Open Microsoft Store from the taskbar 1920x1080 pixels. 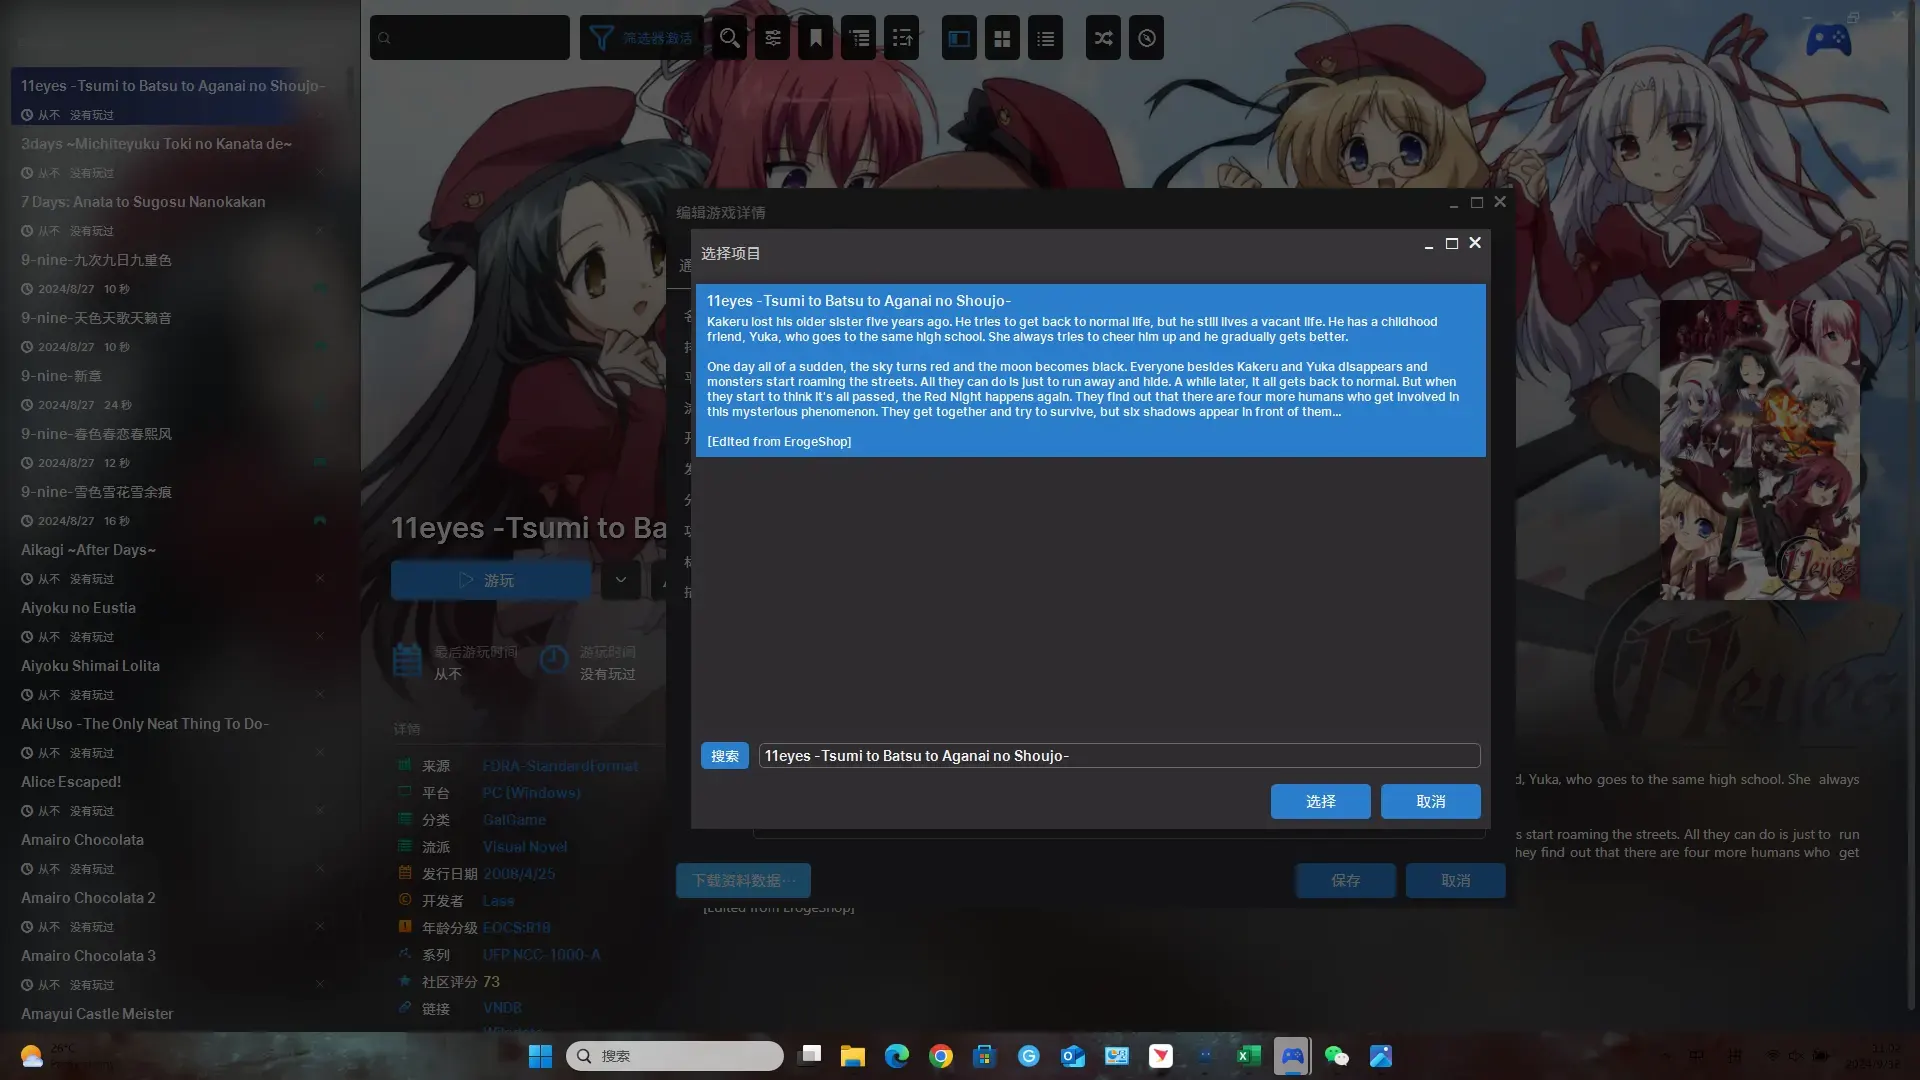985,1056
